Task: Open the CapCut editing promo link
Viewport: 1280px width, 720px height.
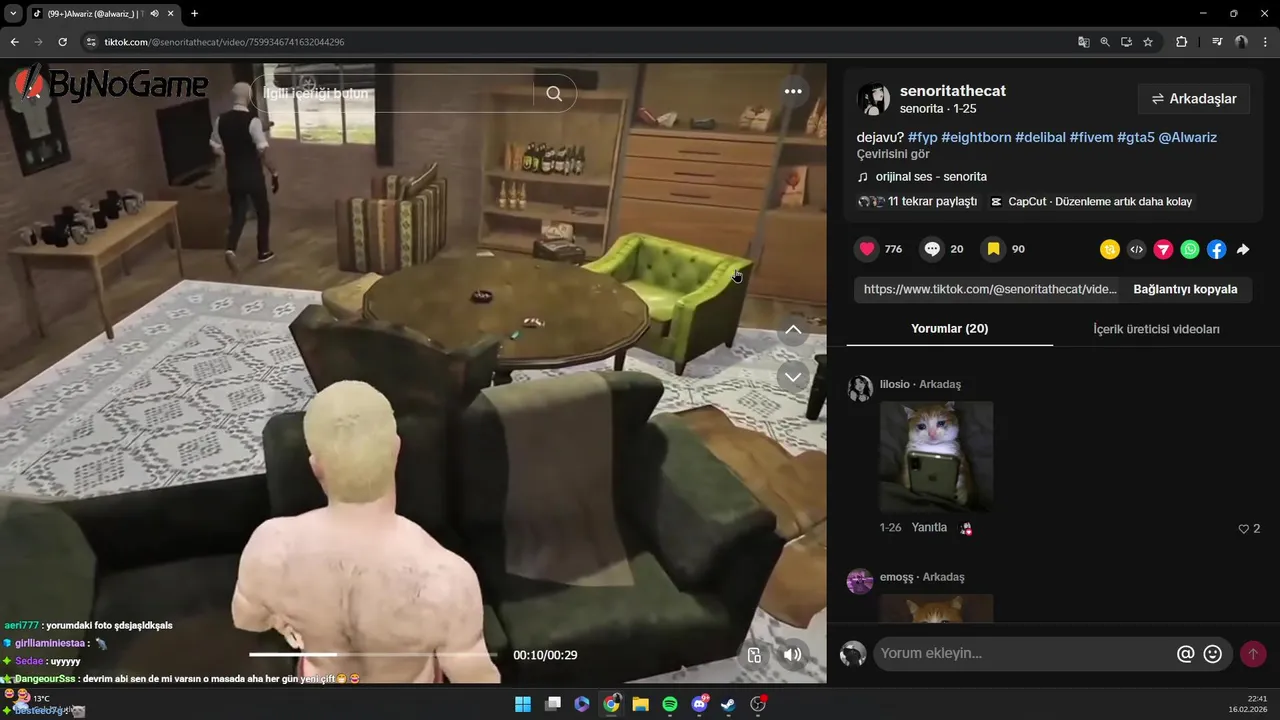Action: 1091,201
